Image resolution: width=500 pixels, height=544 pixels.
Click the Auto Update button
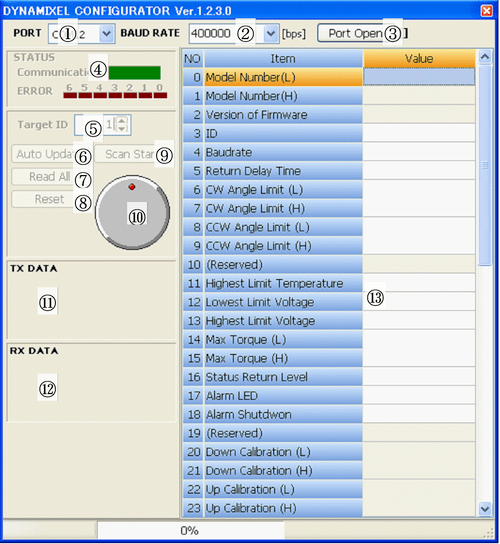pos(51,154)
